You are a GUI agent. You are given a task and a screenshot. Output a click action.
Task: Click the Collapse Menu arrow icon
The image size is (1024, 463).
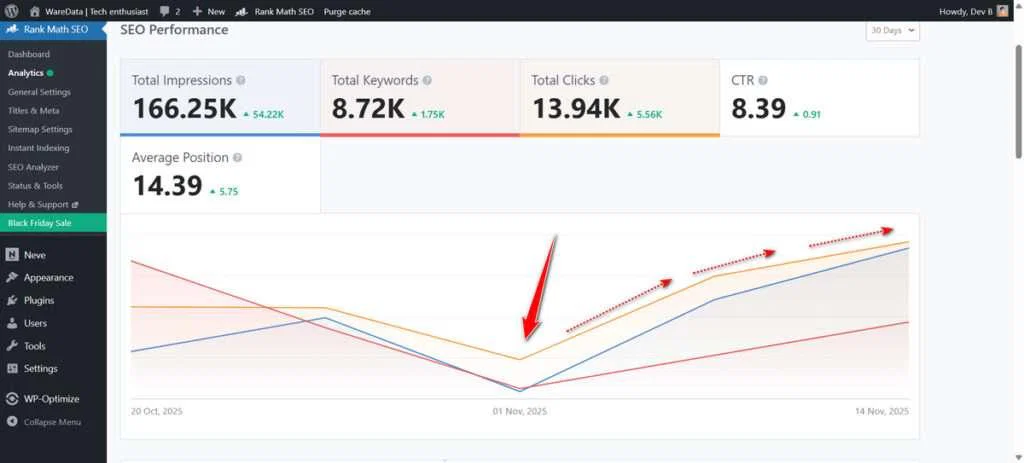tap(12, 422)
